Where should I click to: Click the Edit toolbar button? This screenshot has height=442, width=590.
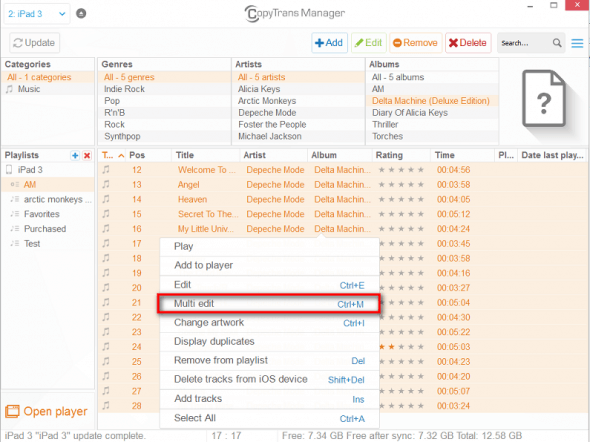click(369, 43)
